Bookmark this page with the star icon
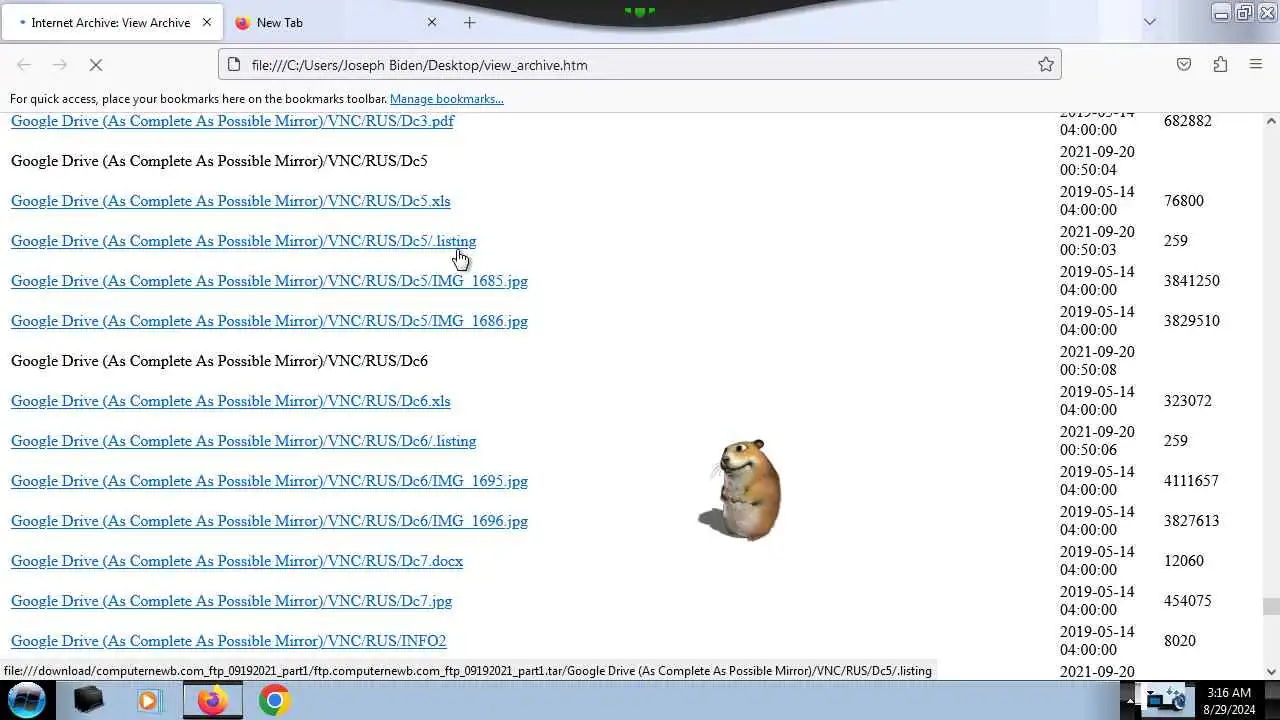The image size is (1280, 720). [1046, 65]
